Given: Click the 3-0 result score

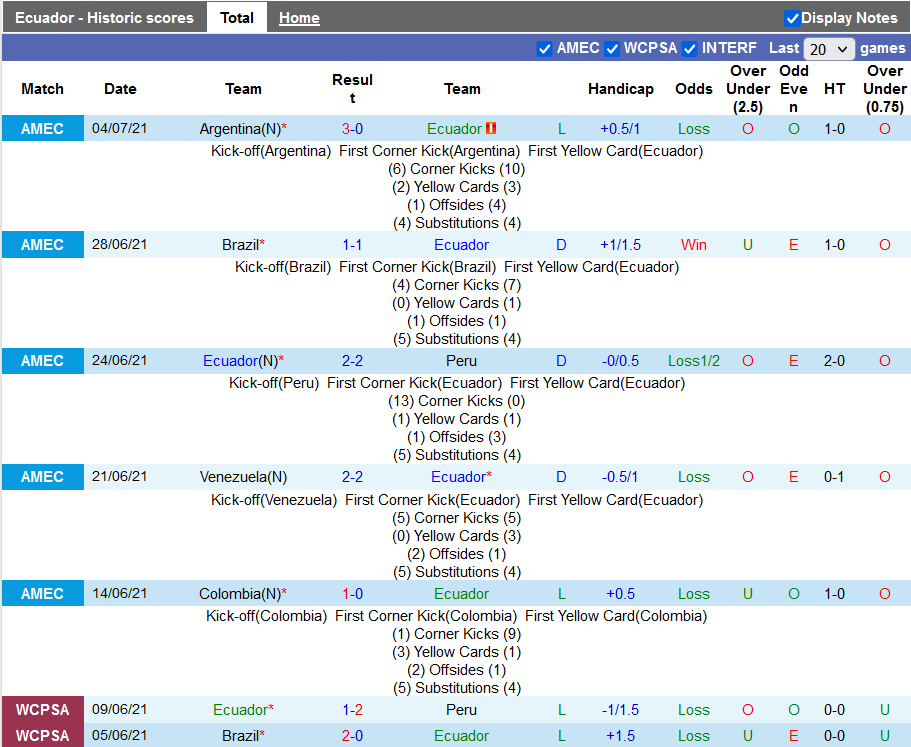Looking at the screenshot, I should pos(352,129).
